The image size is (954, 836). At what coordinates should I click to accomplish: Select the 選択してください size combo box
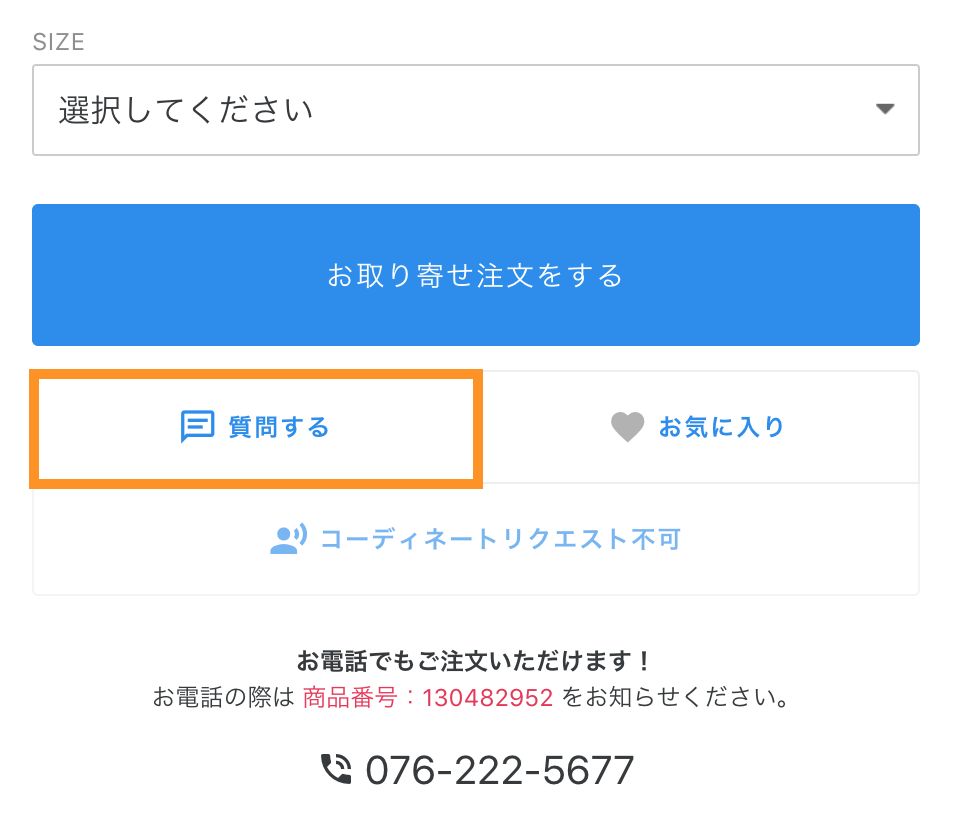(x=476, y=110)
